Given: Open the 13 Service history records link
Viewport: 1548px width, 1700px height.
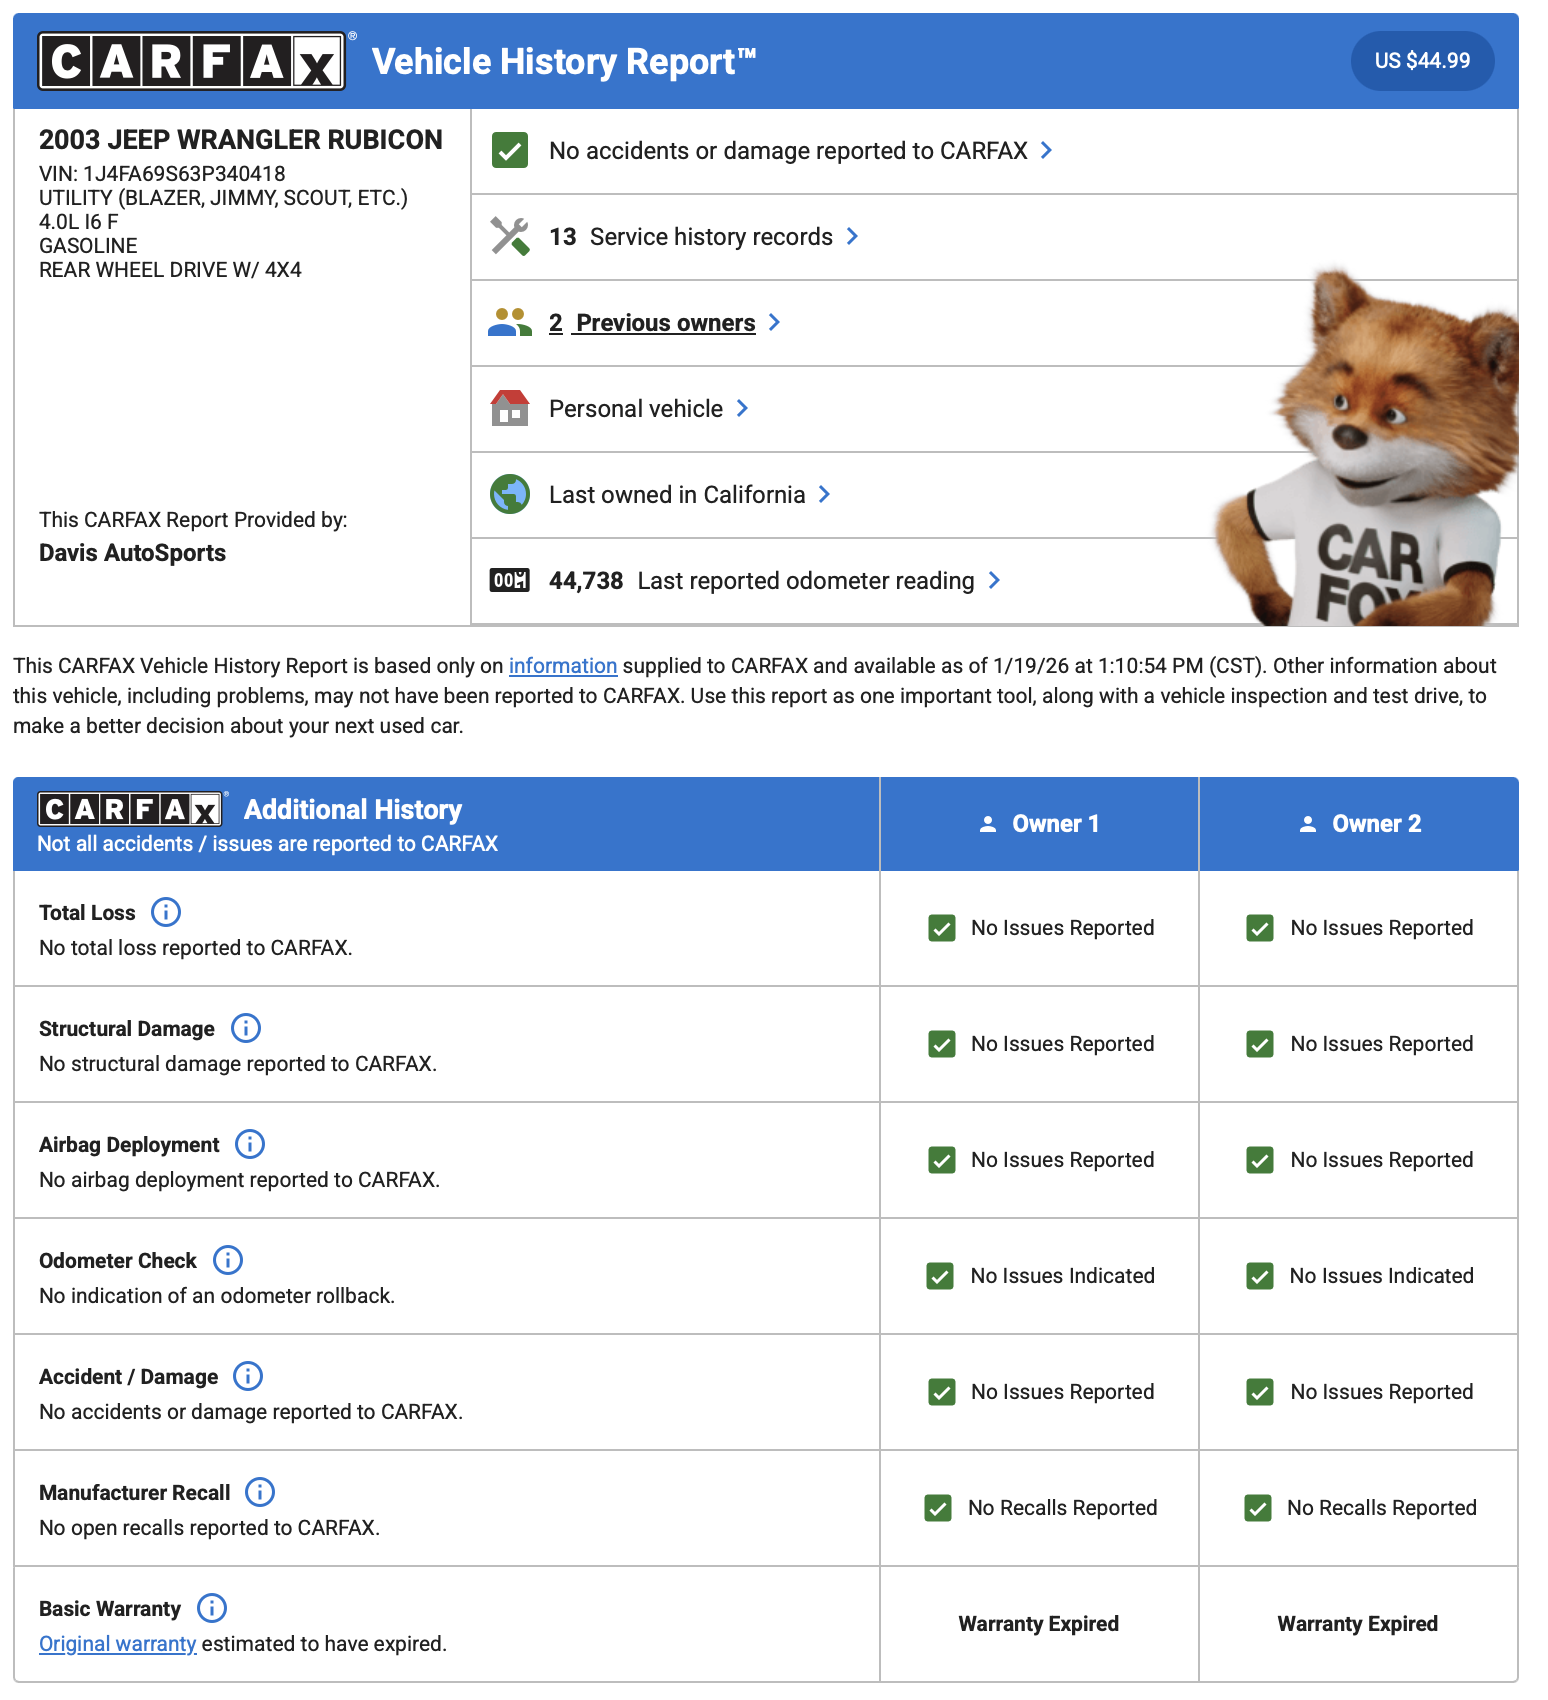Looking at the screenshot, I should [x=691, y=237].
